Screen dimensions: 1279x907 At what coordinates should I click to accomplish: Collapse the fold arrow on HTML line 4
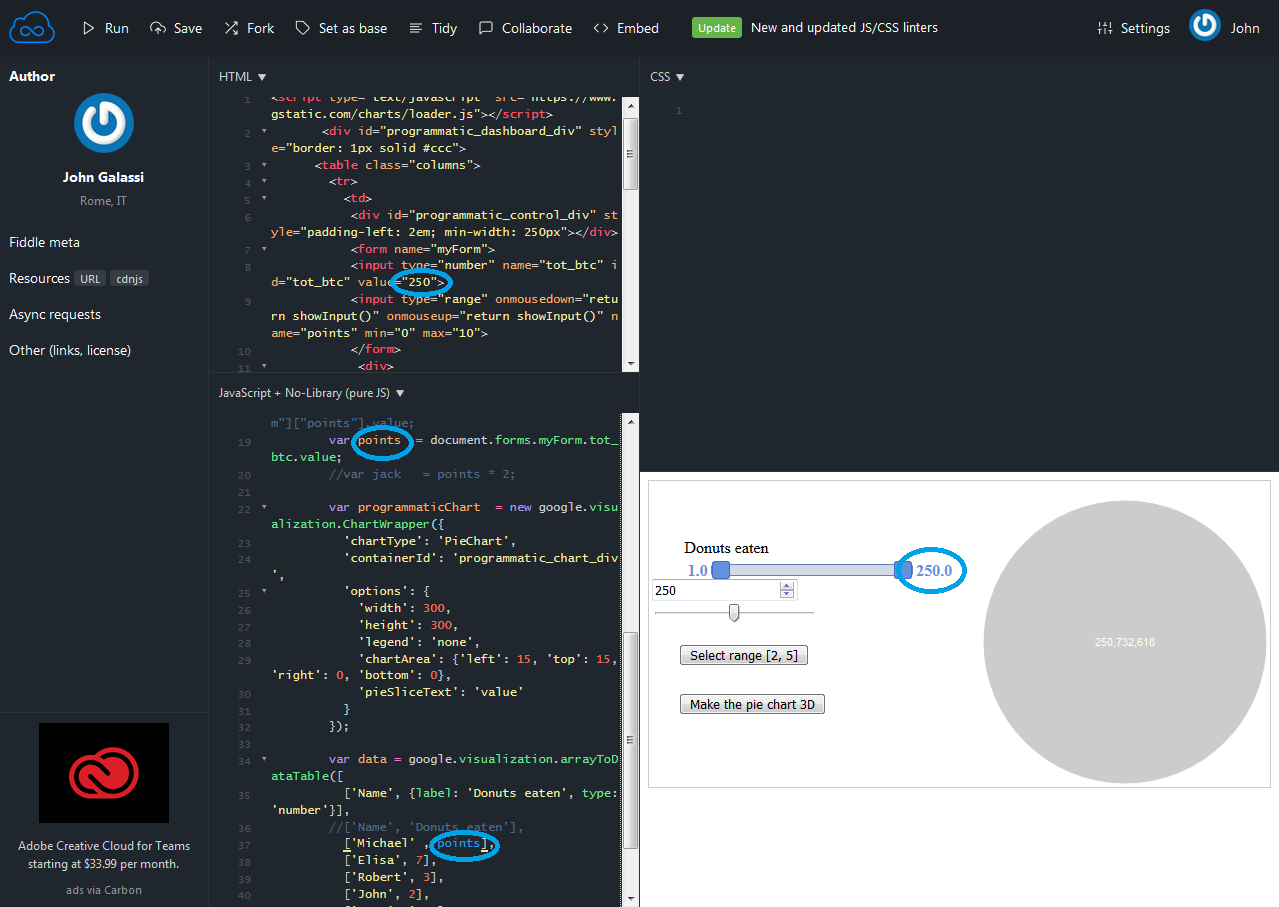coord(264,182)
